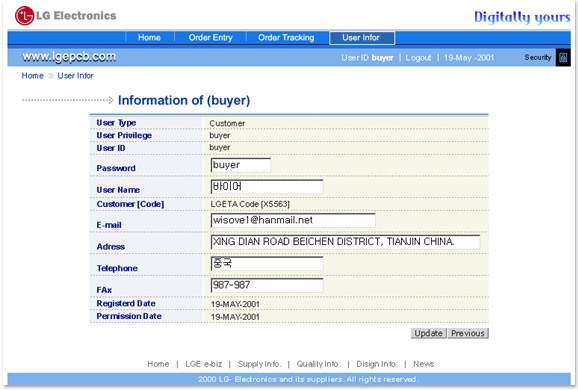Click the 'Digitally yours' slogan
This screenshot has width=578, height=390.
click(x=522, y=17)
